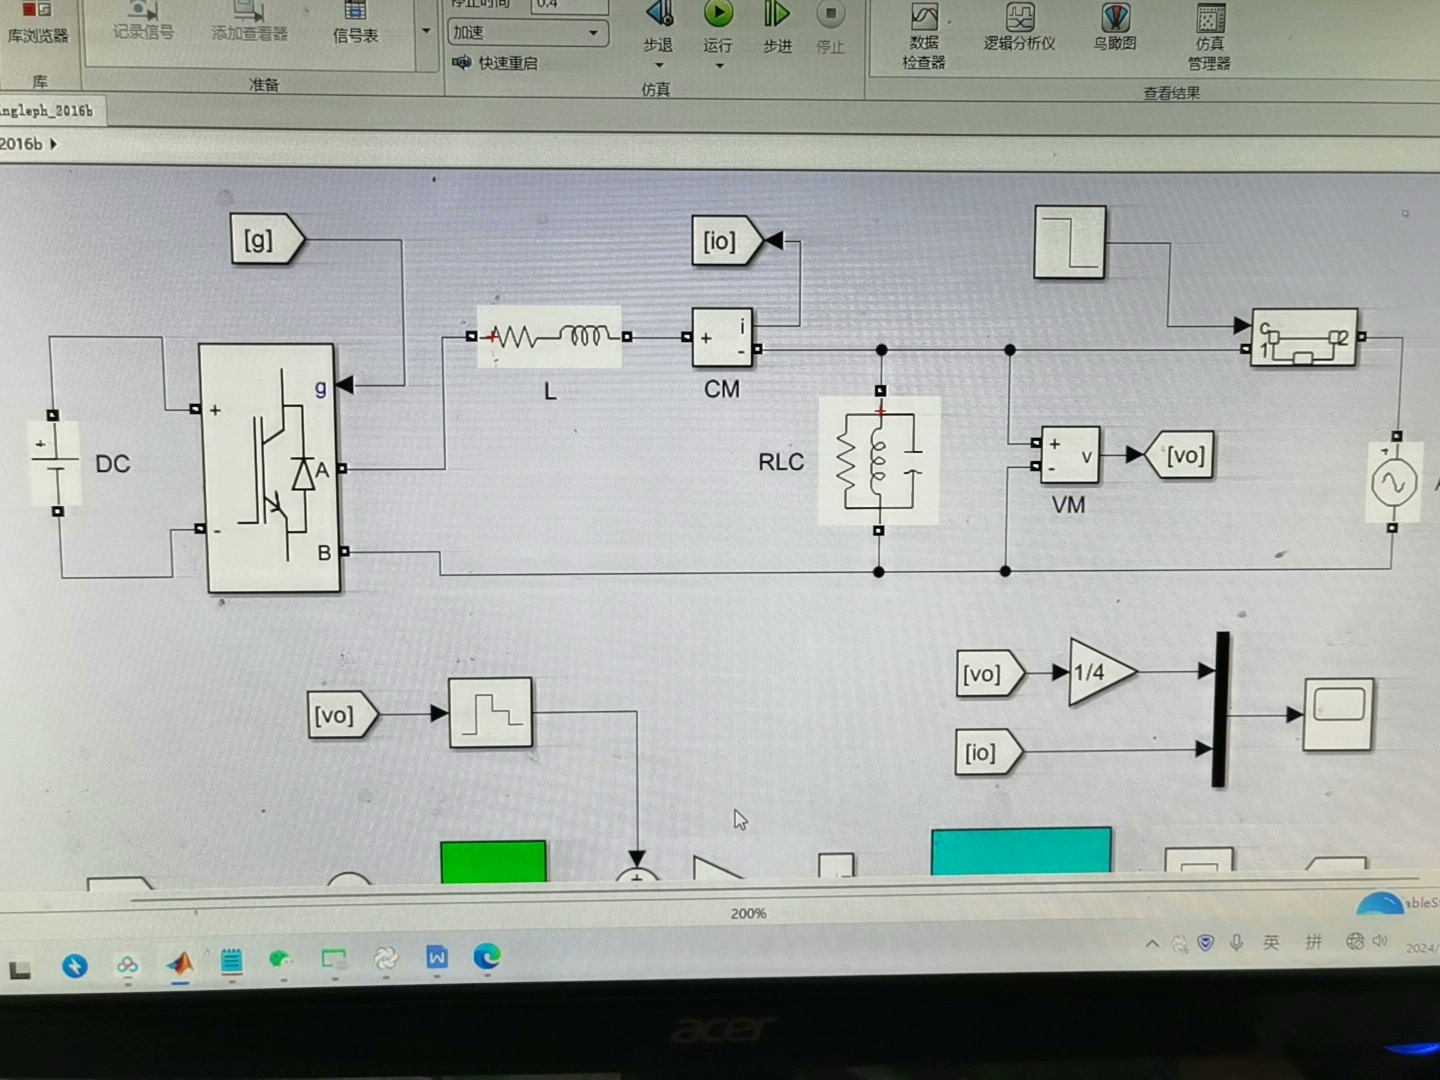
Task: Edit the 停止时间 stop time field showing 0.4
Action: 566,4
